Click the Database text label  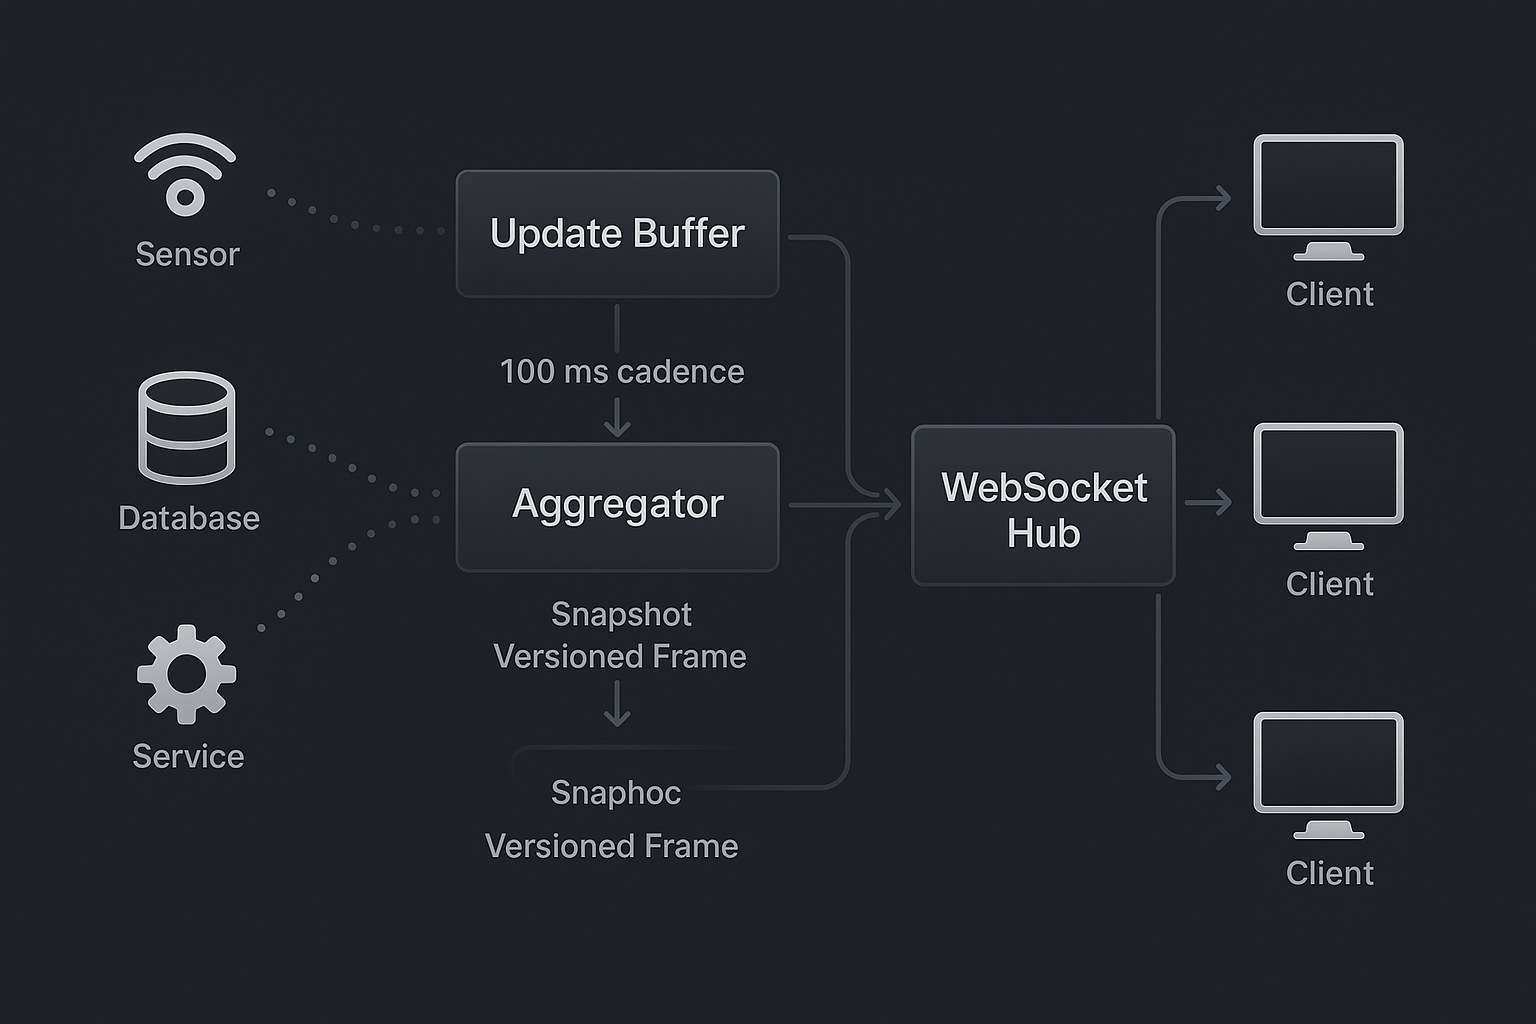click(x=189, y=518)
